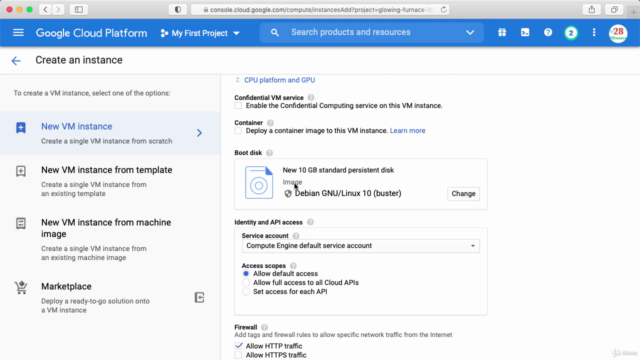The image size is (640, 360).
Task: Enable the Confidential Computing service checkbox
Action: [x=238, y=106]
